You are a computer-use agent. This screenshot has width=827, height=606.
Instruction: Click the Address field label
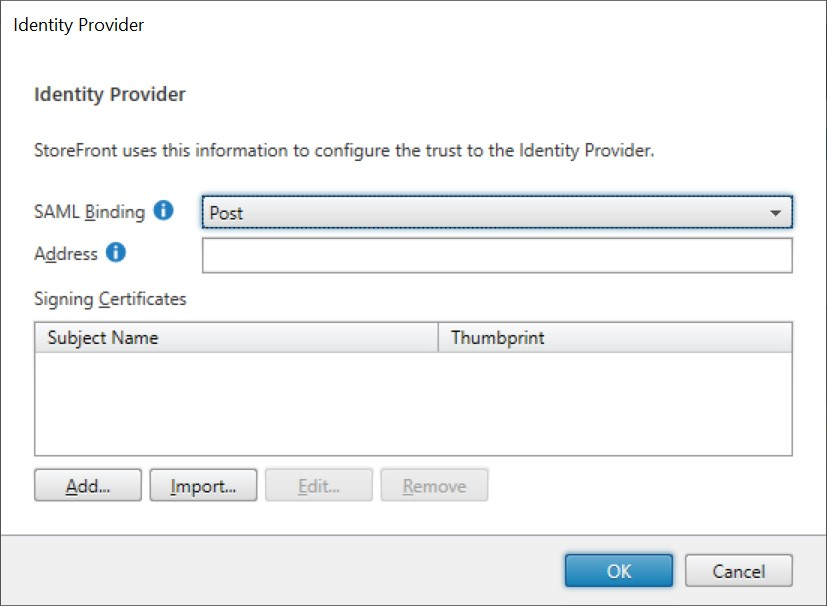69,254
